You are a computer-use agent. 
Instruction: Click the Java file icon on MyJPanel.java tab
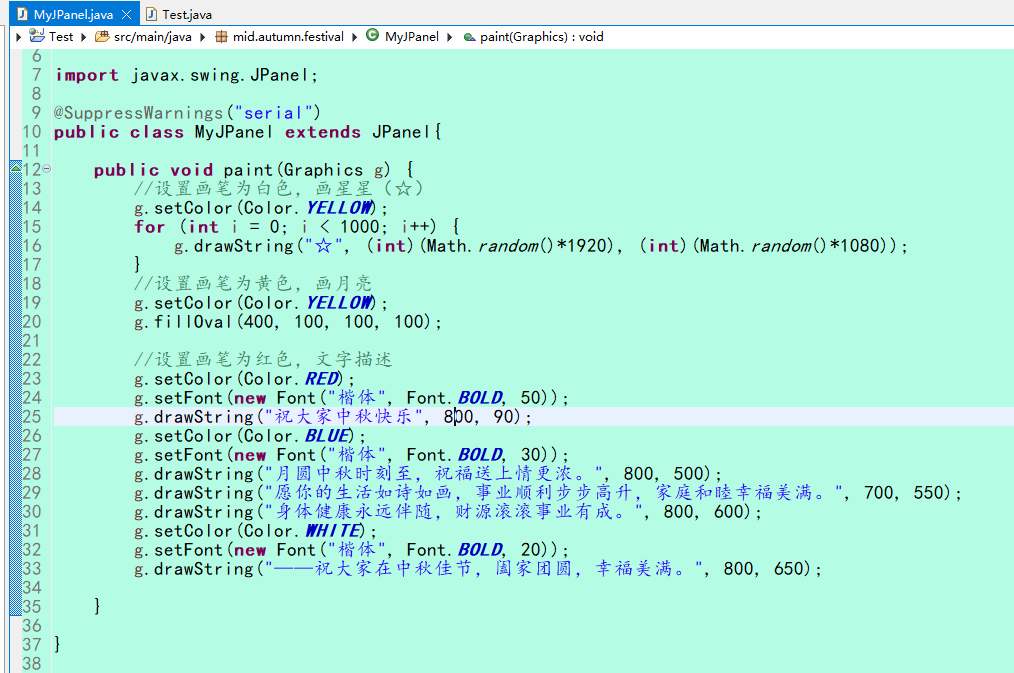pyautogui.click(x=22, y=14)
